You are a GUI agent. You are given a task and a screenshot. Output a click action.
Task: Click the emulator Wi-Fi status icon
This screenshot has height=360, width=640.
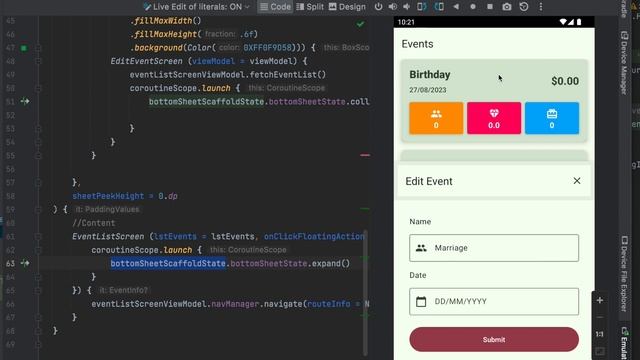tap(563, 22)
